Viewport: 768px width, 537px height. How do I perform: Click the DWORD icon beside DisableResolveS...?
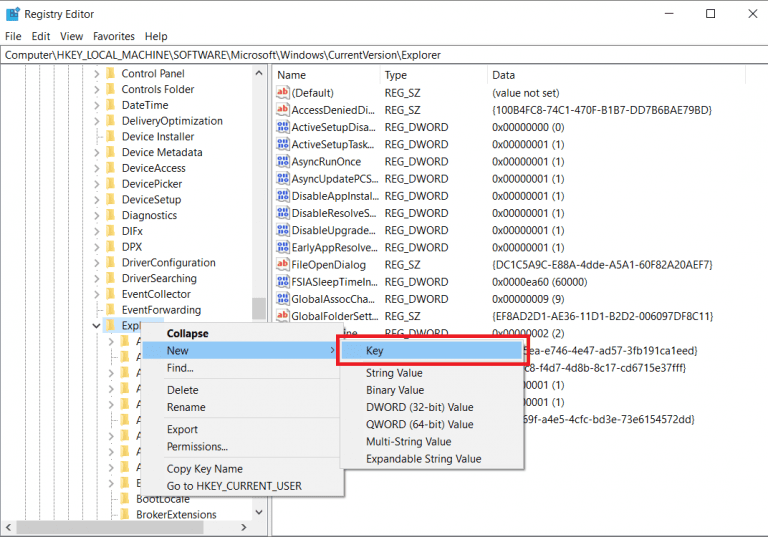[283, 212]
